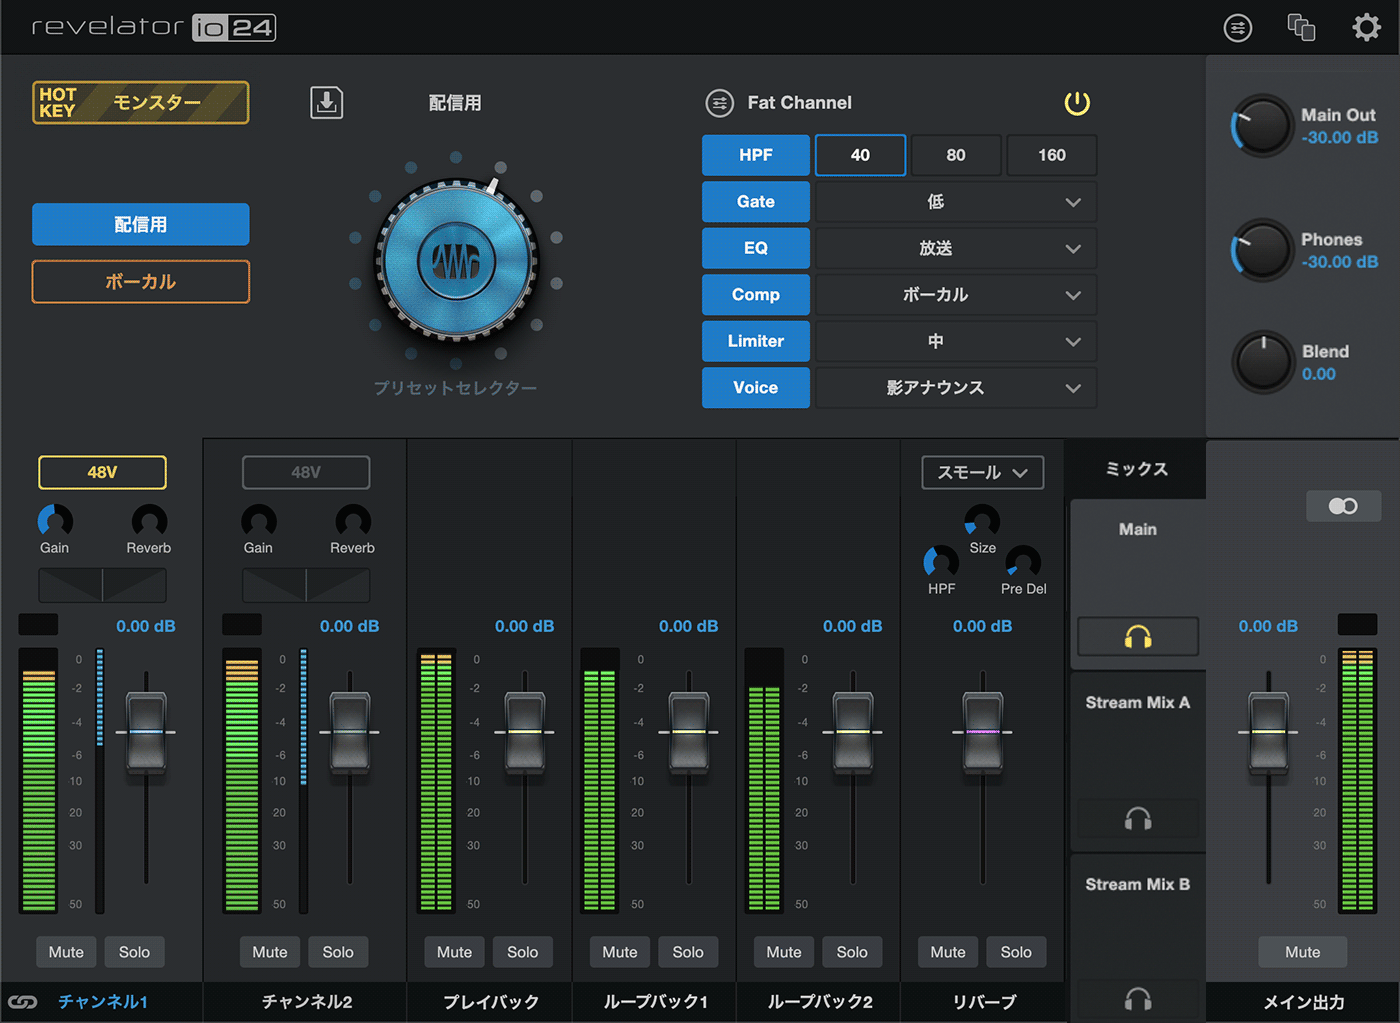Click the headphone icon under Stream Mix A
This screenshot has width=1400, height=1023.
[x=1136, y=818]
